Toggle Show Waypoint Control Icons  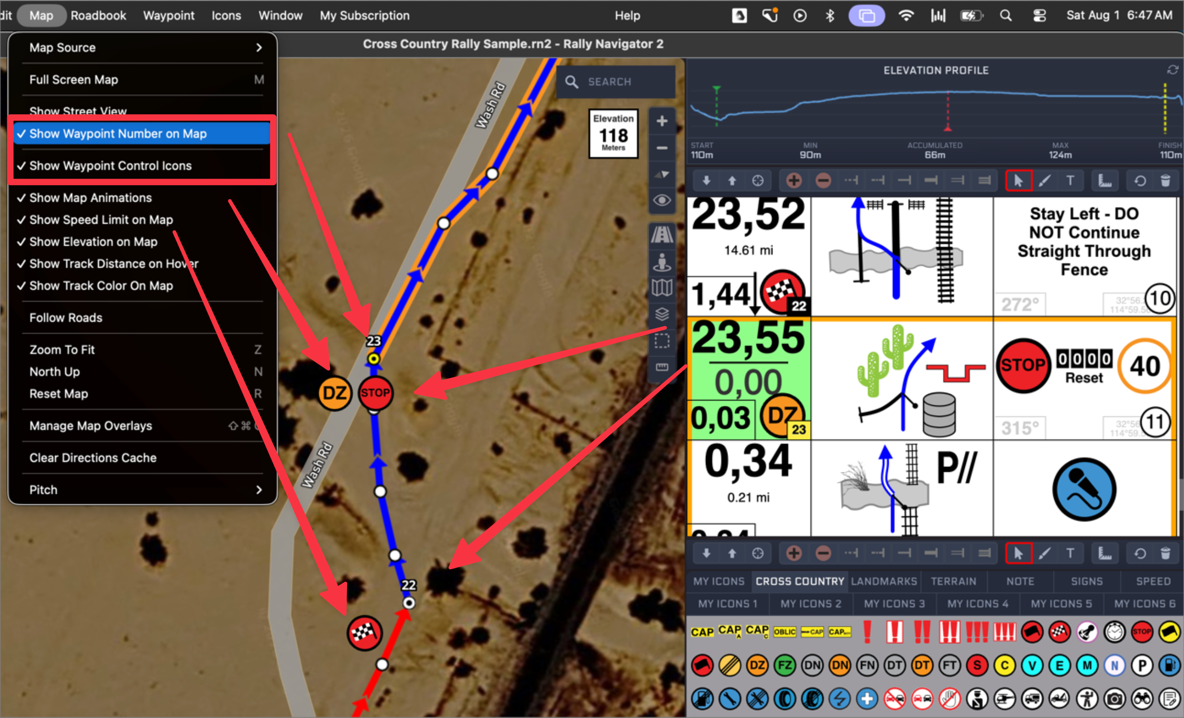pyautogui.click(x=142, y=165)
